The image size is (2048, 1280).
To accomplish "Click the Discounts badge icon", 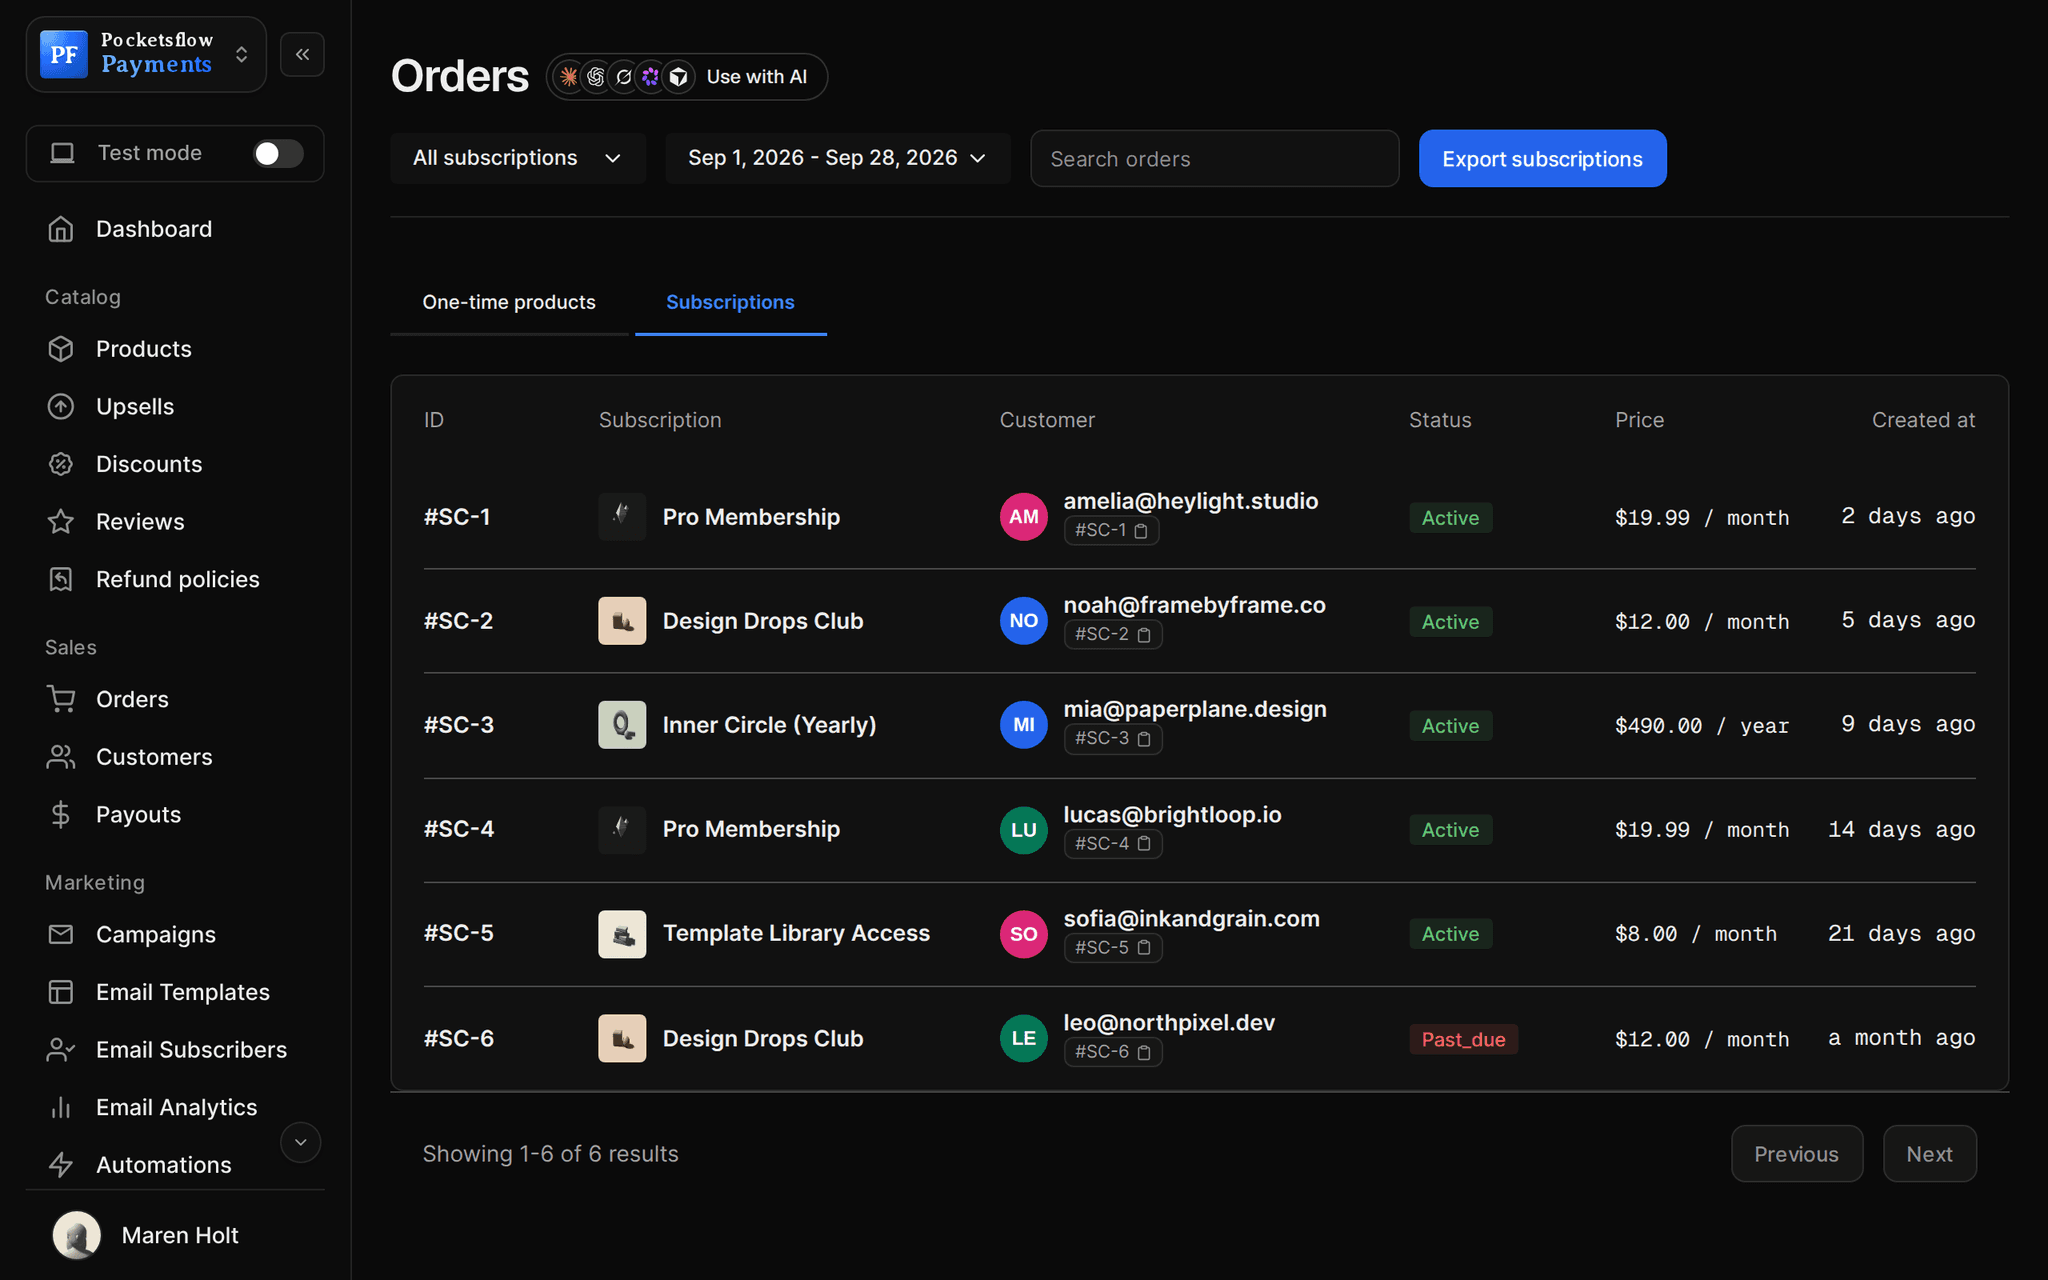I will point(61,464).
